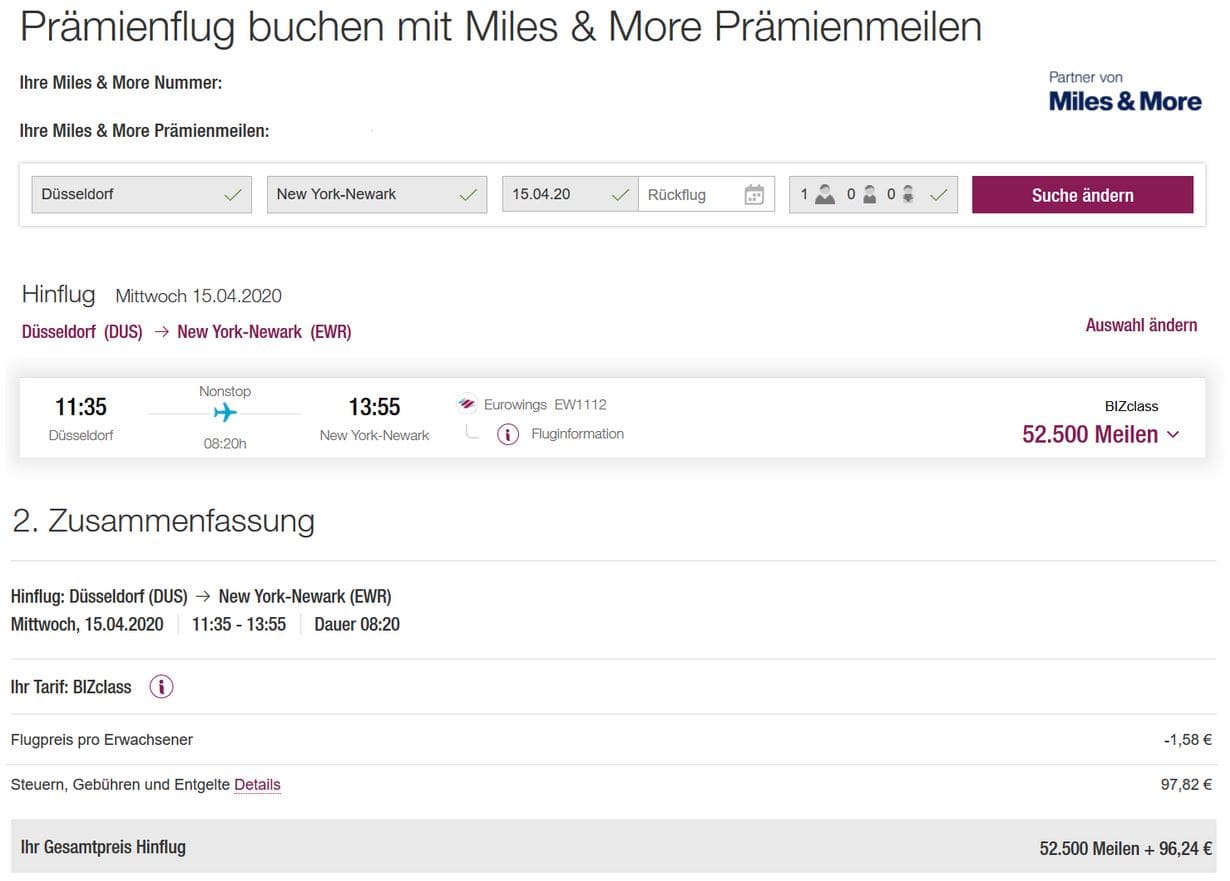Screen dimensions: 1230x881
Task: Click the 13:55 arrival time
Action: pos(374,407)
